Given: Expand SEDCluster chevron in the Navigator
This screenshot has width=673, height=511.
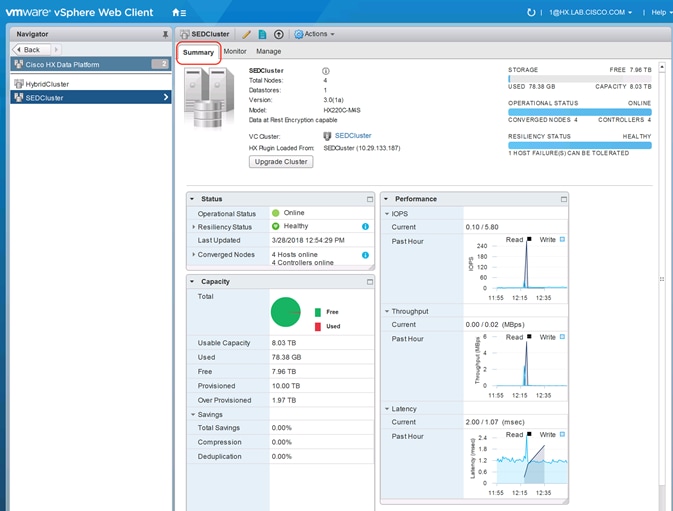Looking at the screenshot, I should click(x=166, y=97).
